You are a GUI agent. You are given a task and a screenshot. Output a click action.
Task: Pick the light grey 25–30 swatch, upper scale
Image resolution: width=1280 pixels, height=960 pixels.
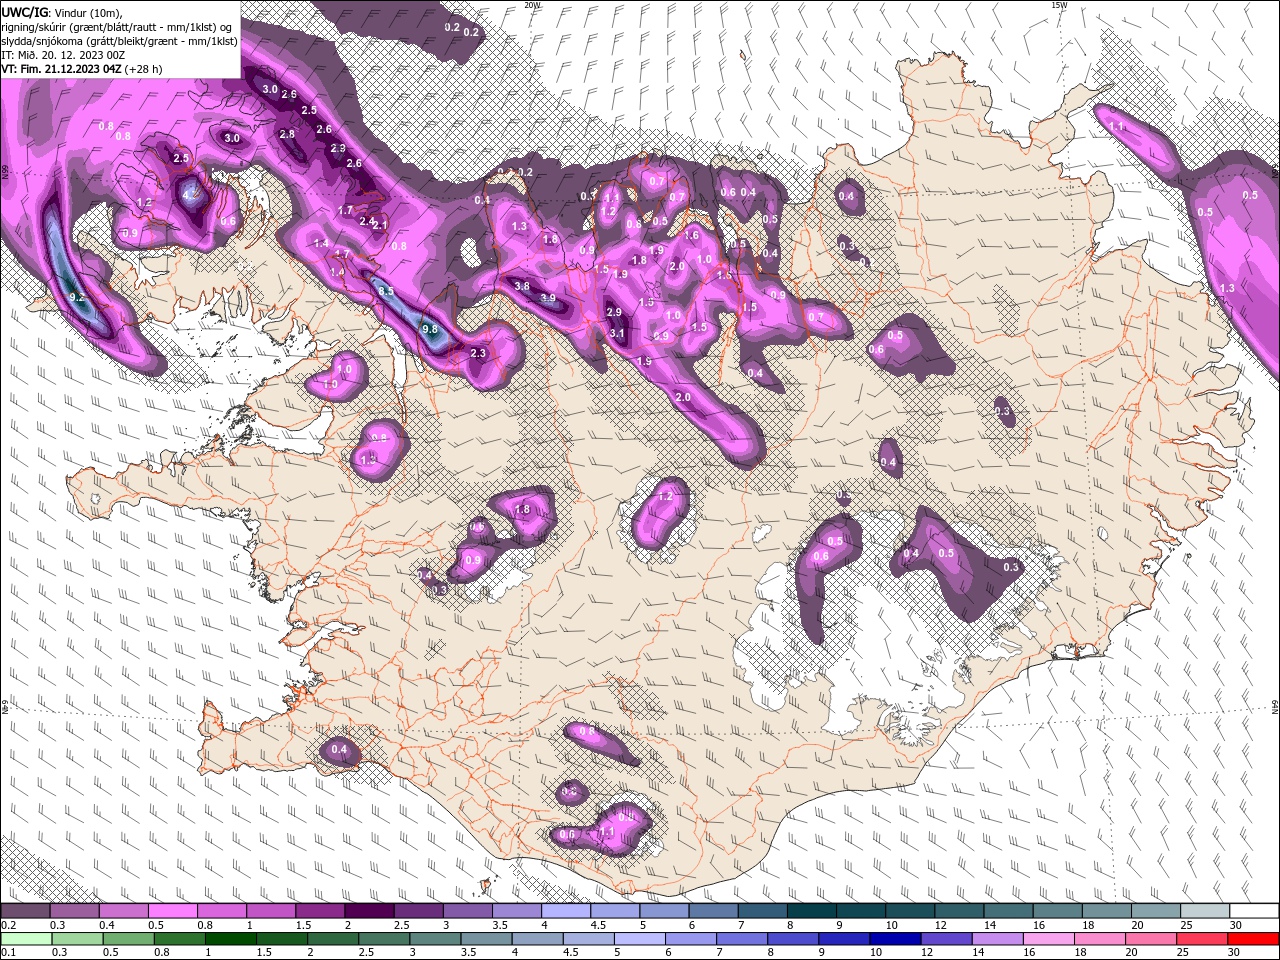1204,911
